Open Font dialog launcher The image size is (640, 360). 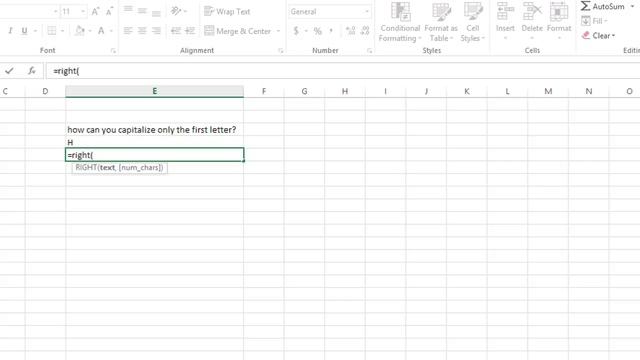coord(113,51)
